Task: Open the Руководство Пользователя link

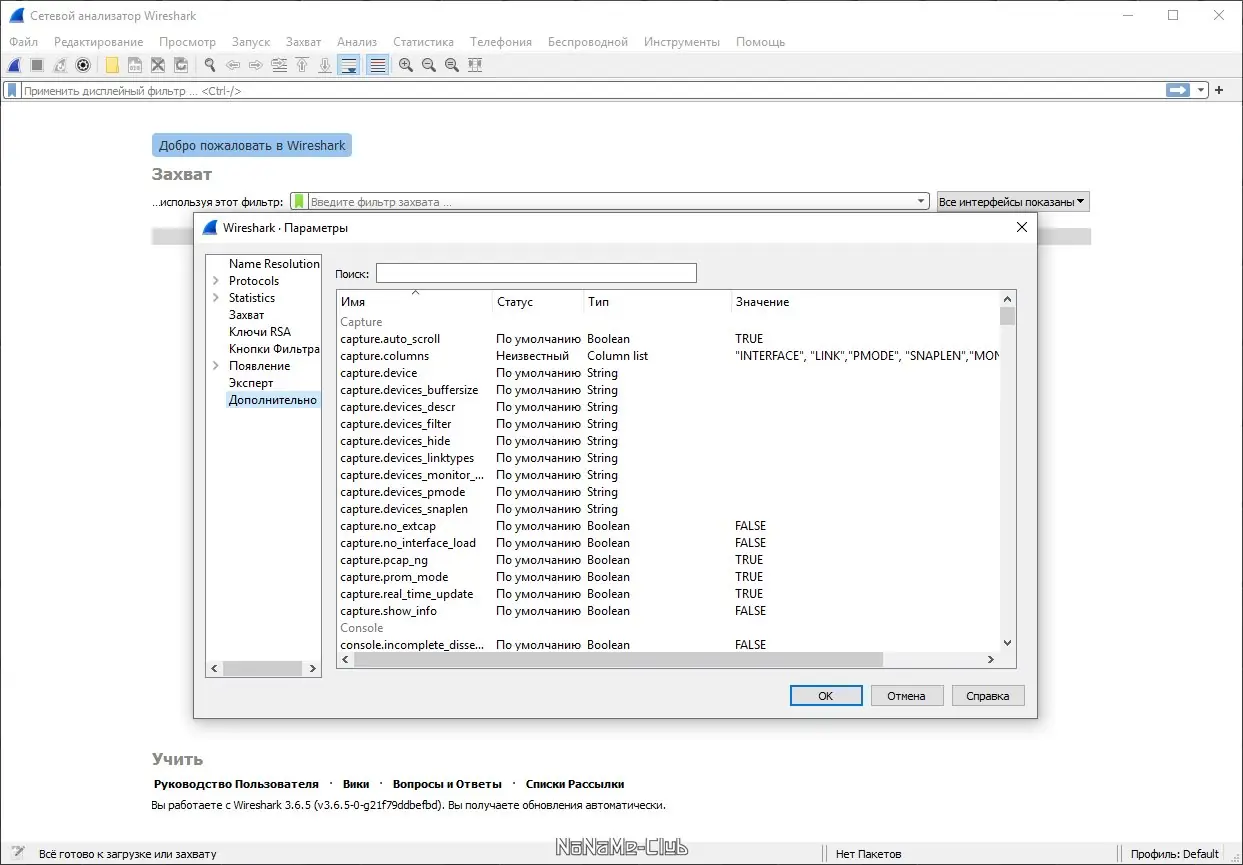Action: [236, 784]
